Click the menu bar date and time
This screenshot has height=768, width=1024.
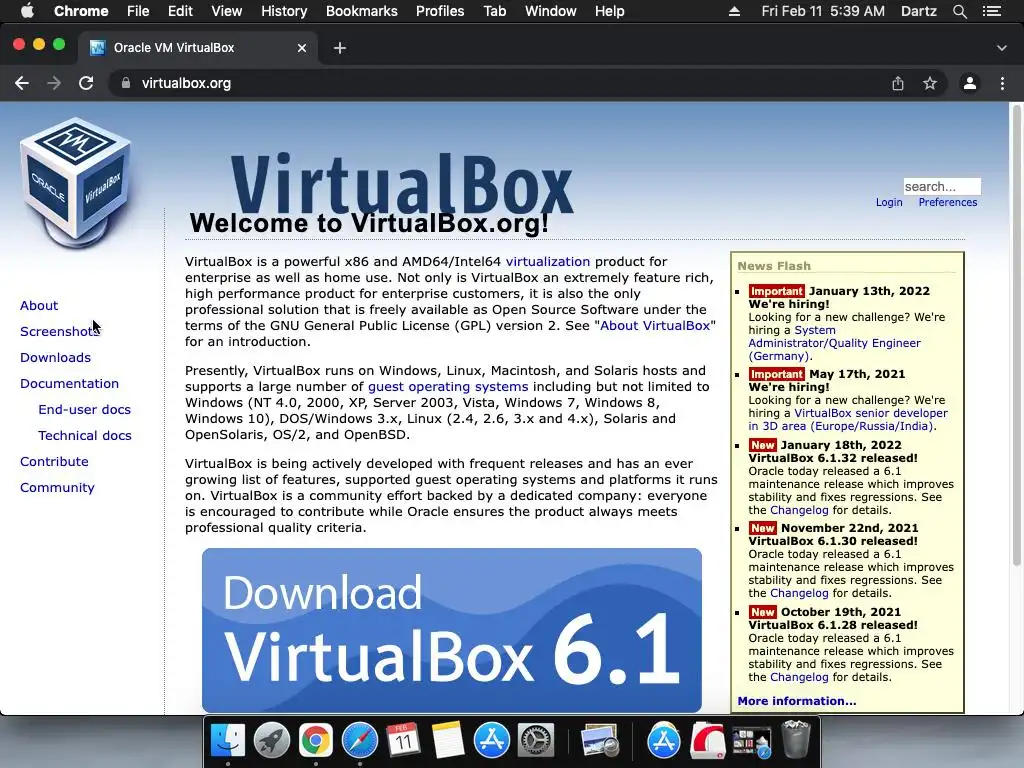point(823,11)
